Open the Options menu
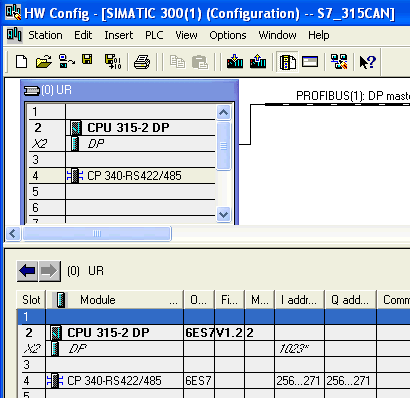This screenshot has height=398, width=410. tap(228, 35)
